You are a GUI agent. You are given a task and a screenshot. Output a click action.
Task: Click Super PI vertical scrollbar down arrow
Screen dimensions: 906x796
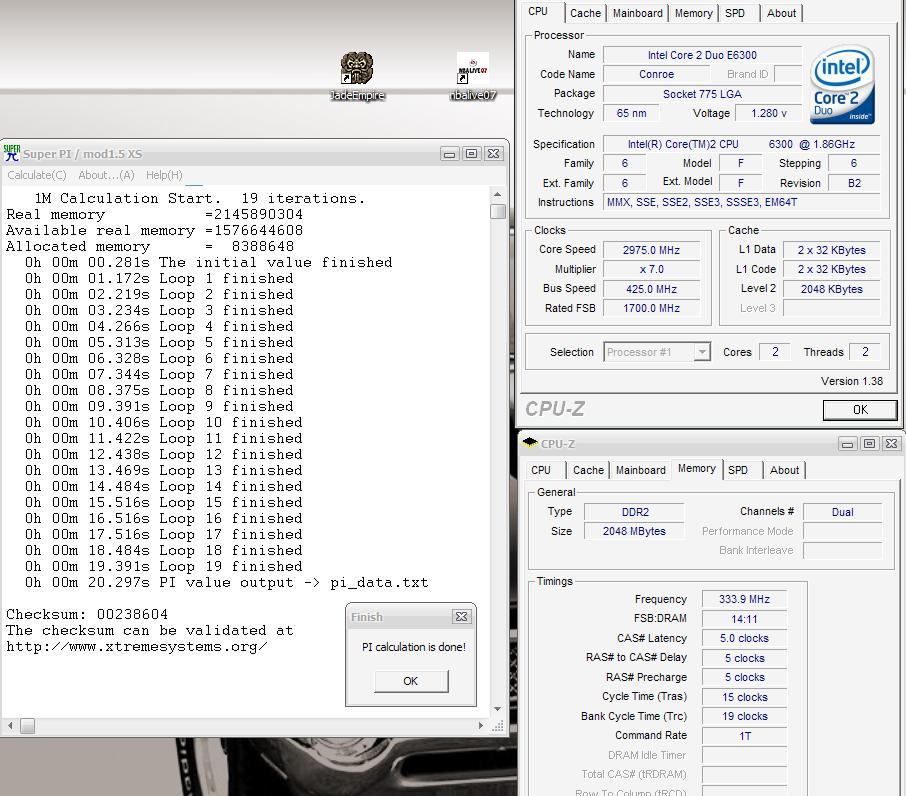click(497, 709)
